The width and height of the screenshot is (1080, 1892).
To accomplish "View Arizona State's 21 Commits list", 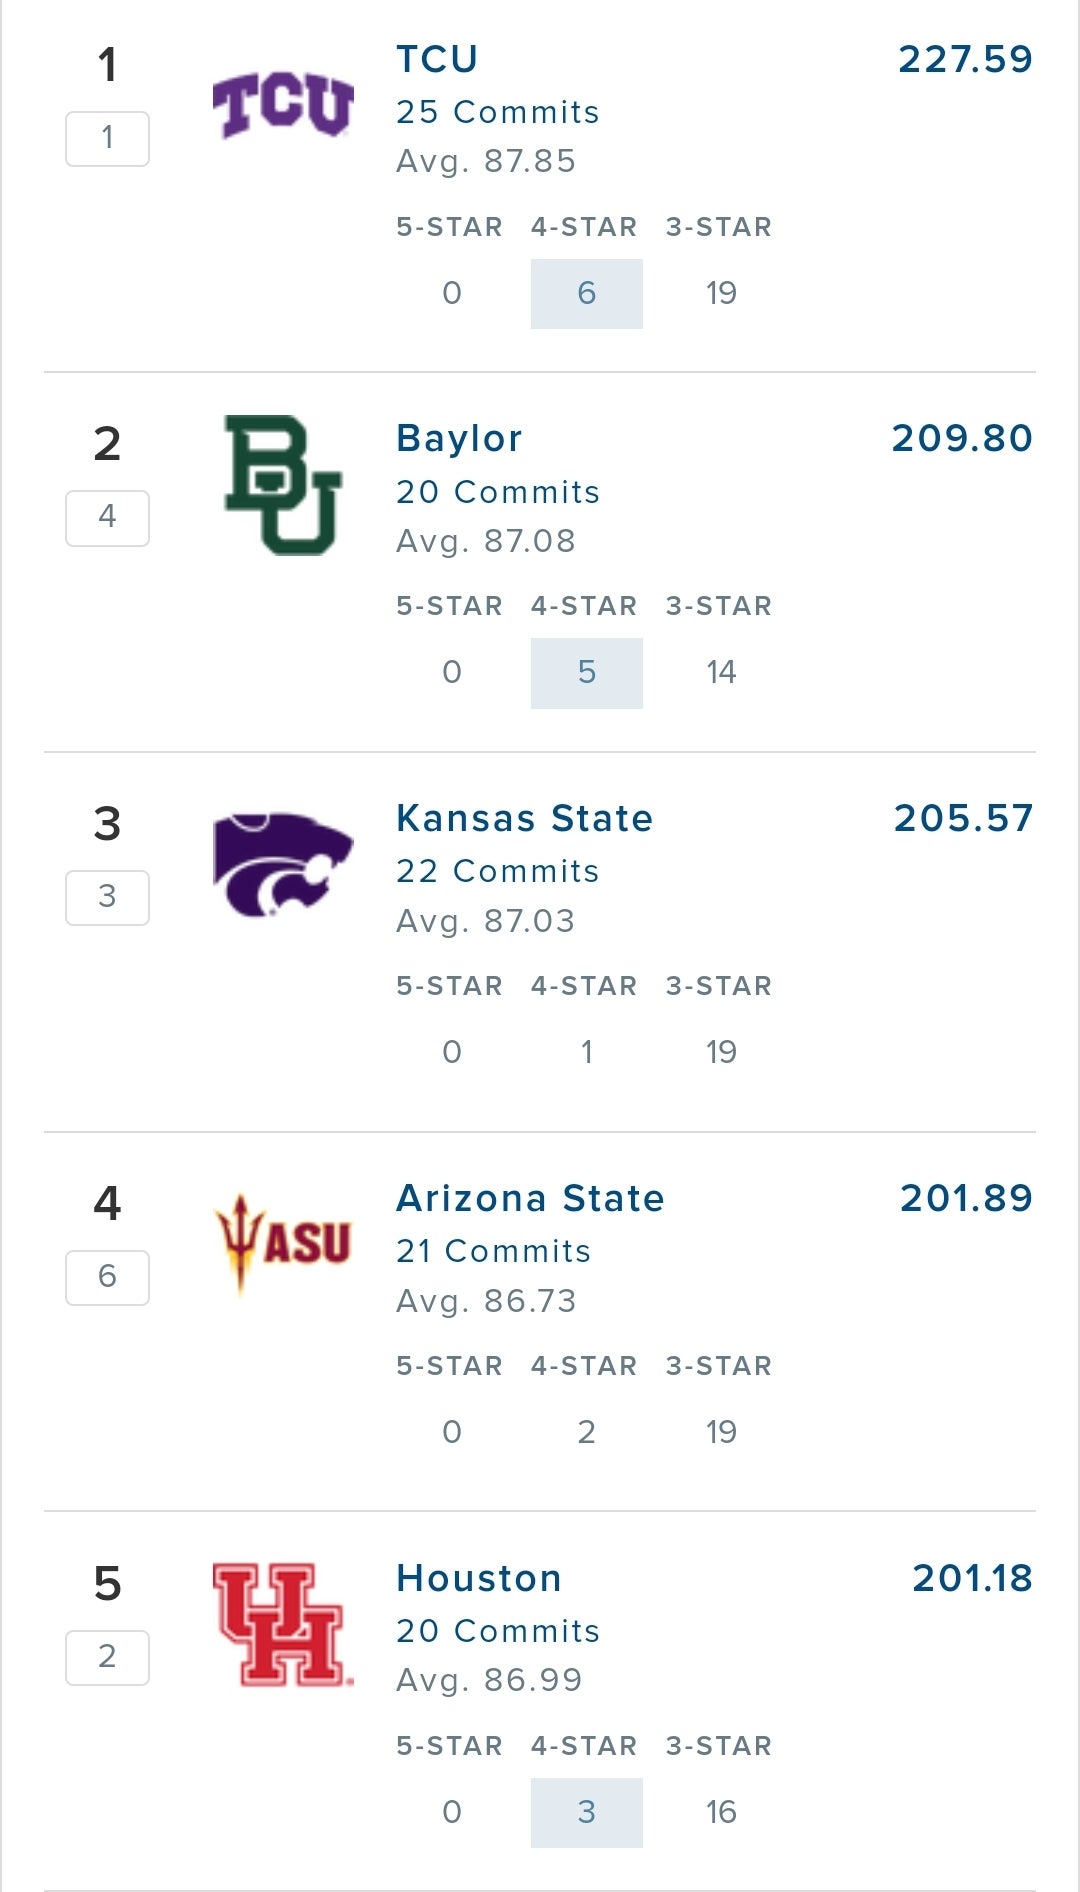I will click(493, 1251).
